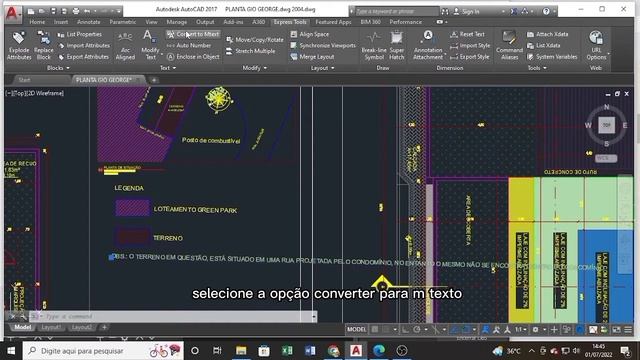Open Excel from the taskbar
The height and width of the screenshot is (360, 640).
pos(287,351)
